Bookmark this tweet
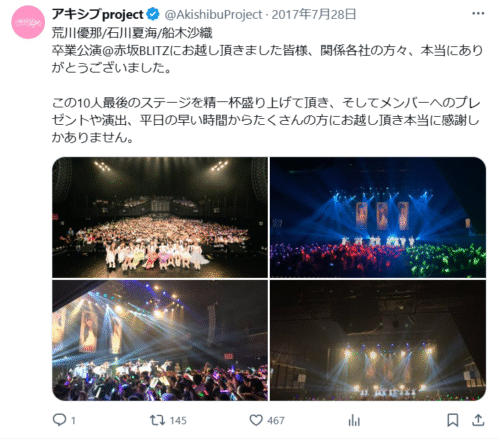 coord(453,420)
